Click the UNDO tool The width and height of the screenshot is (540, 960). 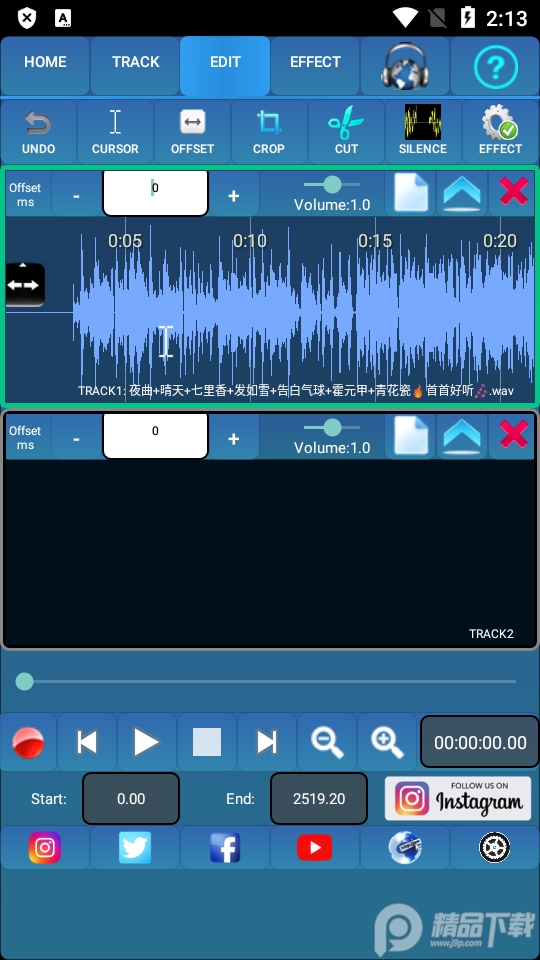(x=39, y=132)
